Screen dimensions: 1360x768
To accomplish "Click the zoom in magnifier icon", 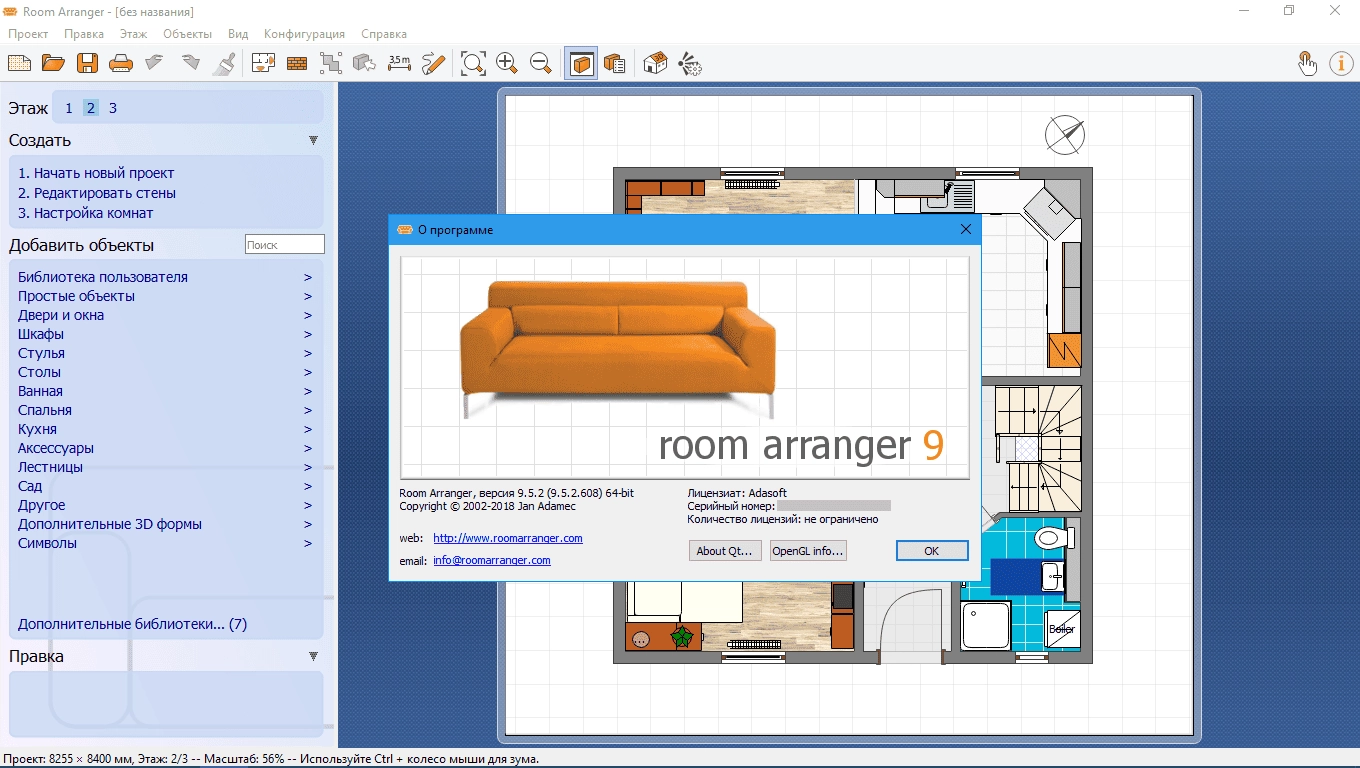I will (507, 63).
